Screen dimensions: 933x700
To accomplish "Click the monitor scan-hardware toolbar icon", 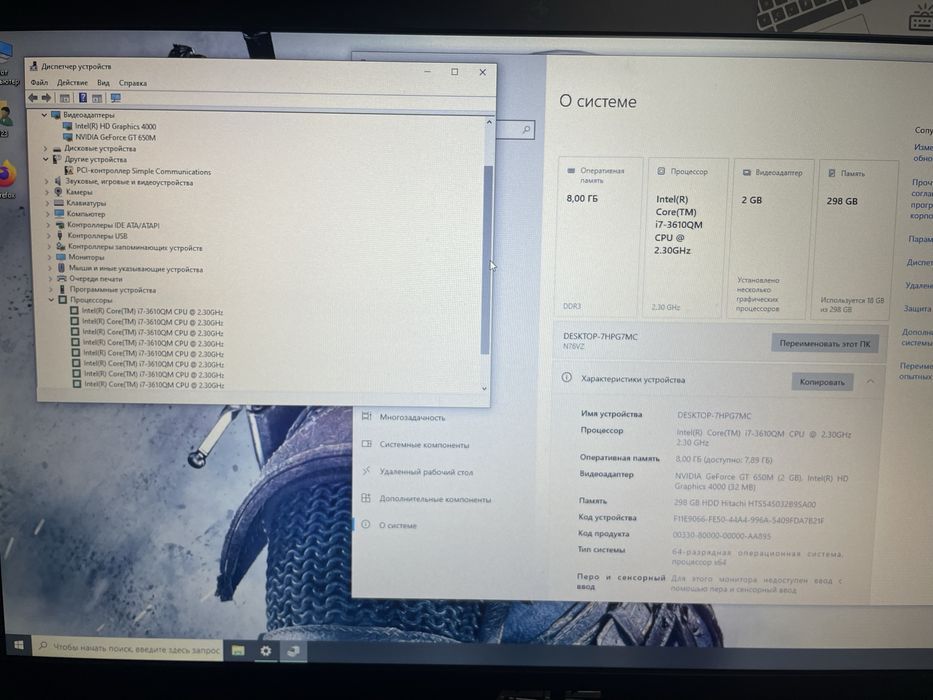I will 115,98.
